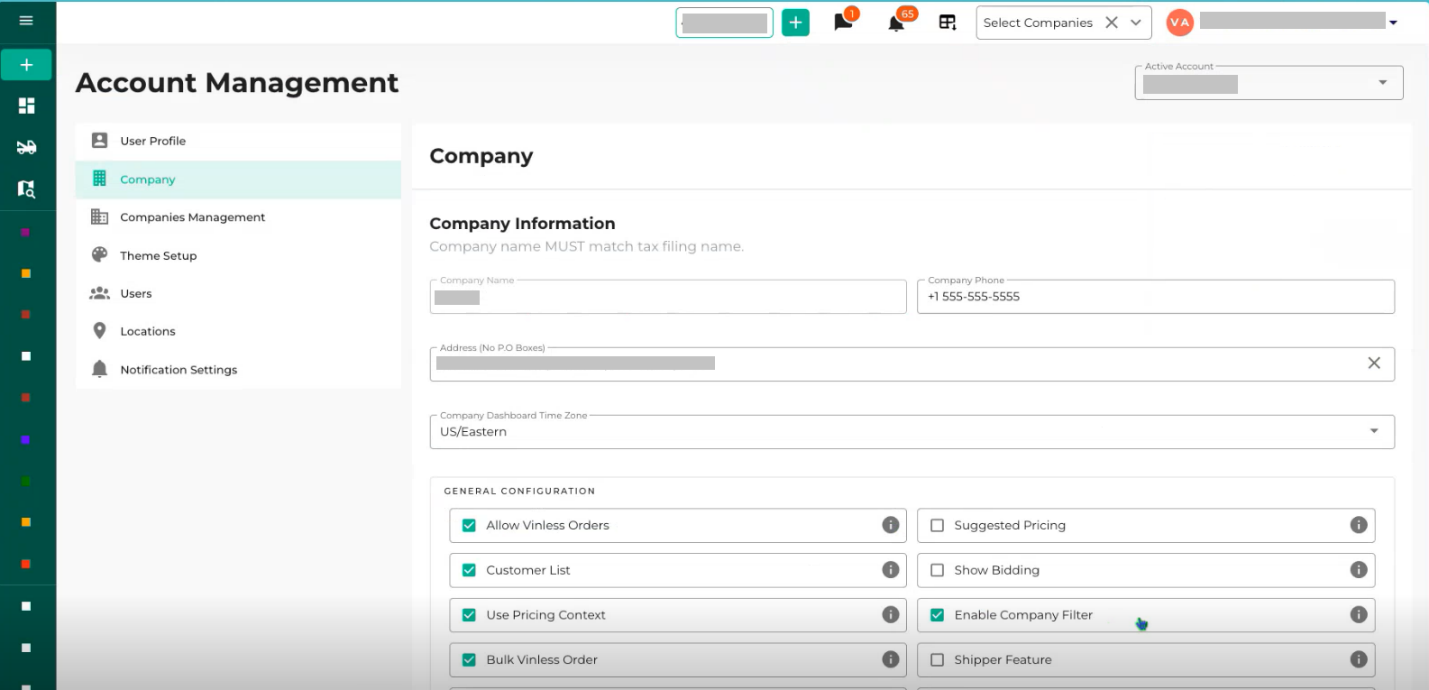Image resolution: width=1429 pixels, height=690 pixels.
Task: Click the bell icon beside Notification Settings
Action: [99, 369]
